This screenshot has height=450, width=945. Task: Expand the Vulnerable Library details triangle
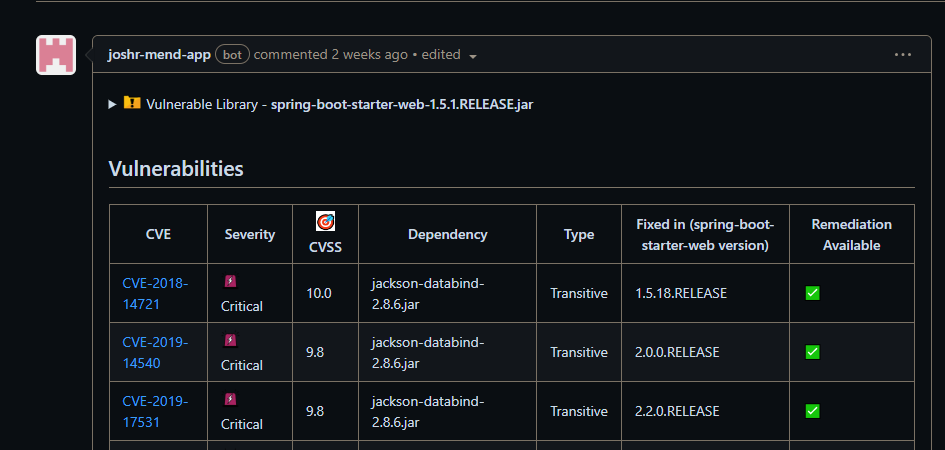pyautogui.click(x=113, y=104)
